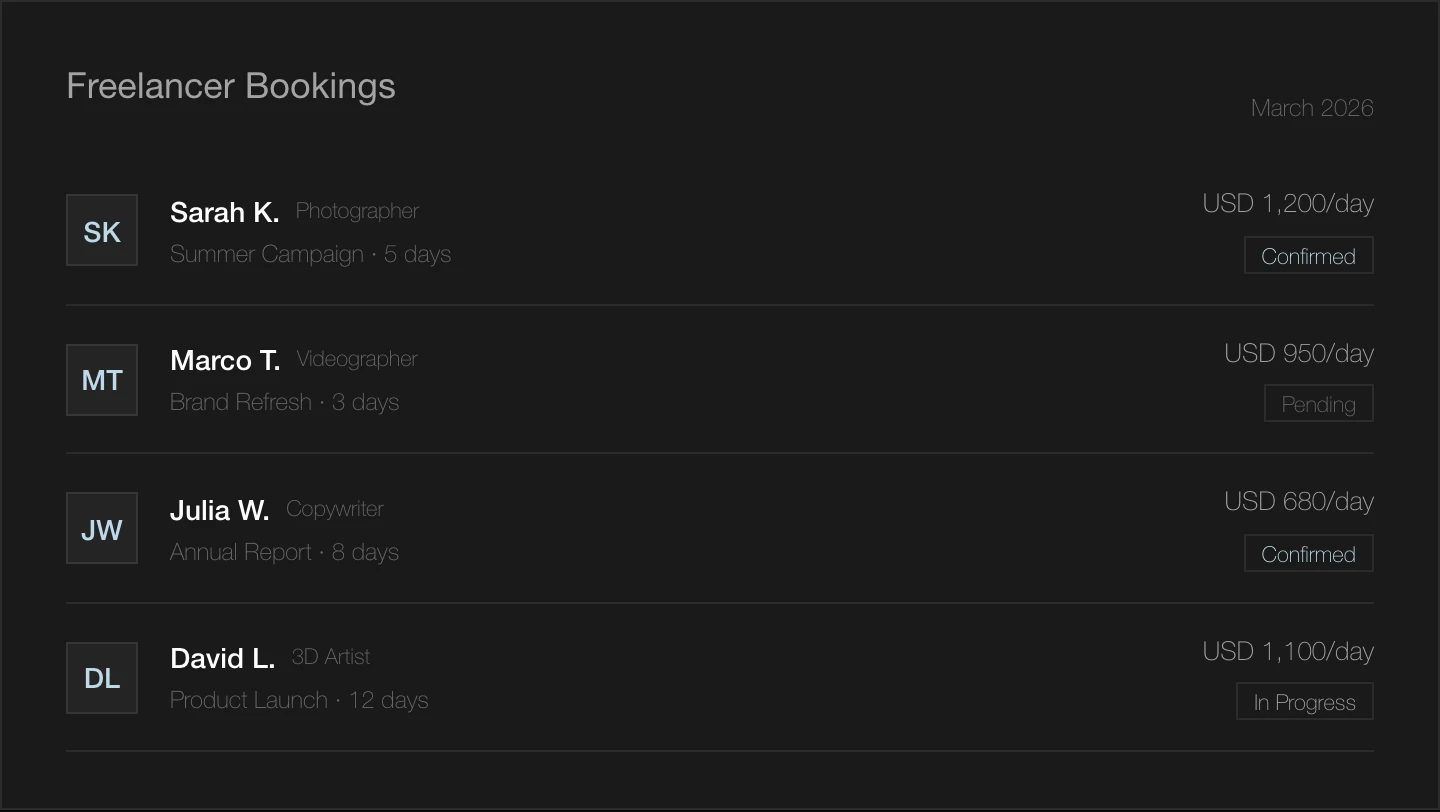Click the Freelancer Bookings heading
1440x812 pixels.
point(231,86)
